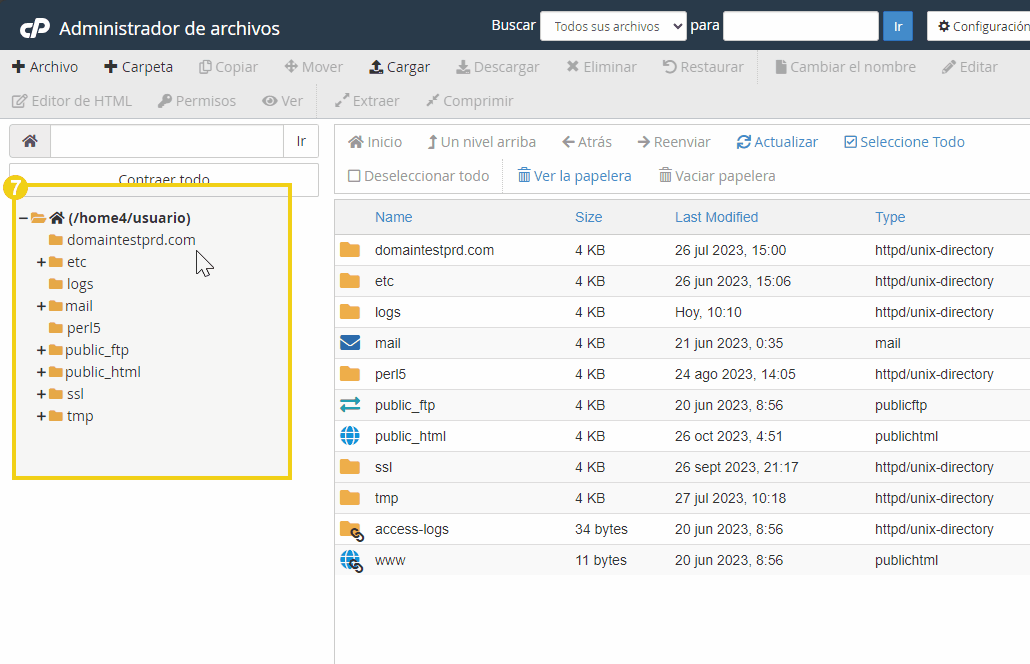Image resolution: width=1030 pixels, height=664 pixels.
Task: Open Ver la papelera
Action: pos(575,176)
